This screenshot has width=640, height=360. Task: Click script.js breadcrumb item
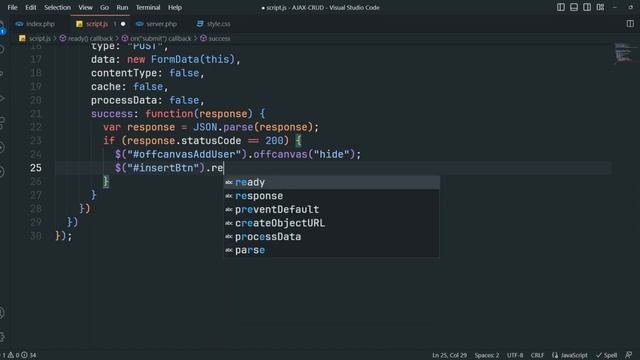[39, 38]
